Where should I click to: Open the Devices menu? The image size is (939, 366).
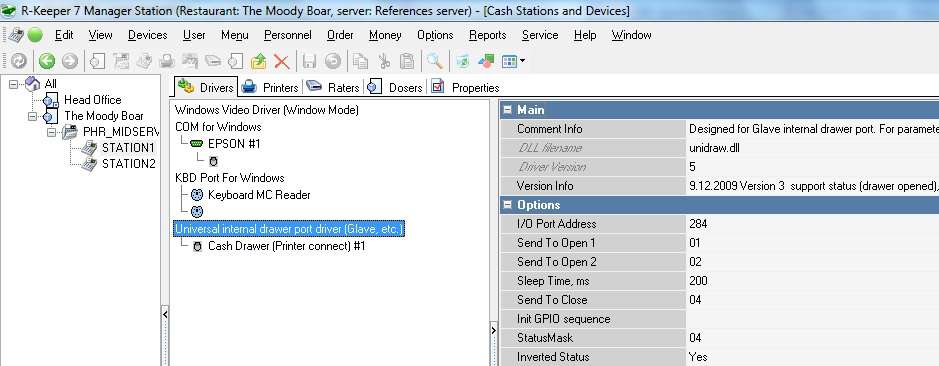click(147, 35)
